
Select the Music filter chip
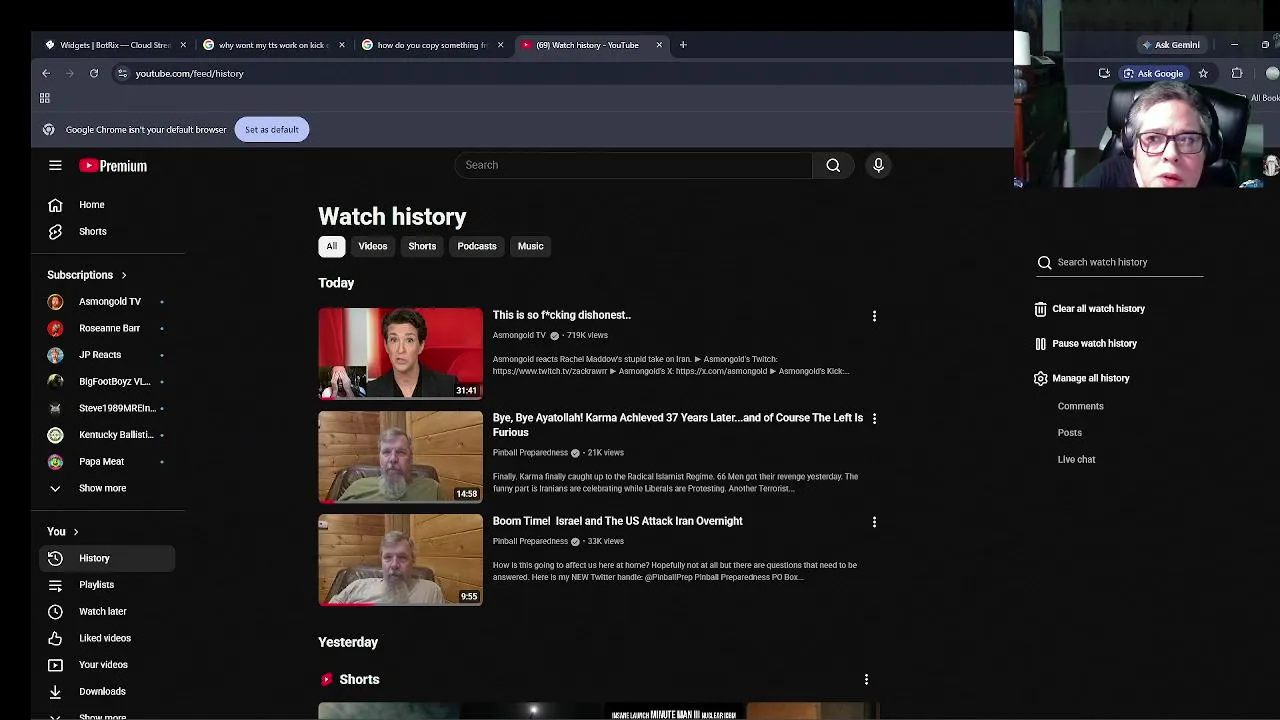531,246
